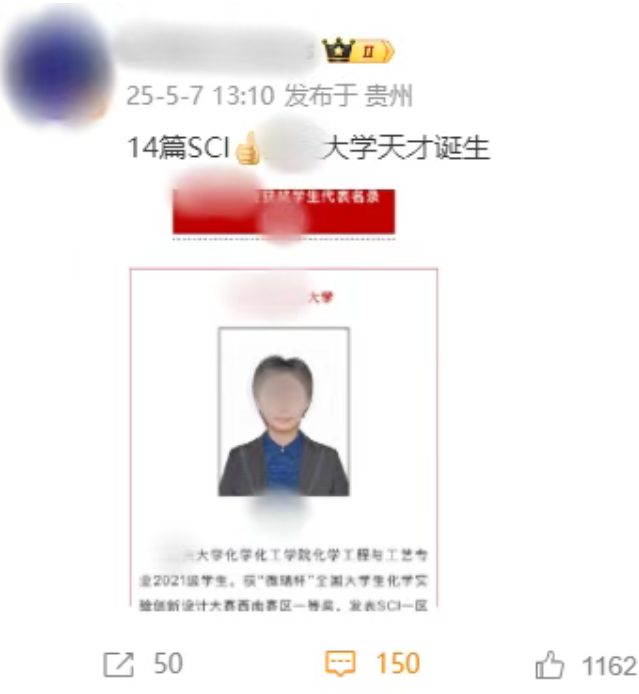This screenshot has height=694, width=639.
Task: Click the level II badge
Action: (x=375, y=51)
